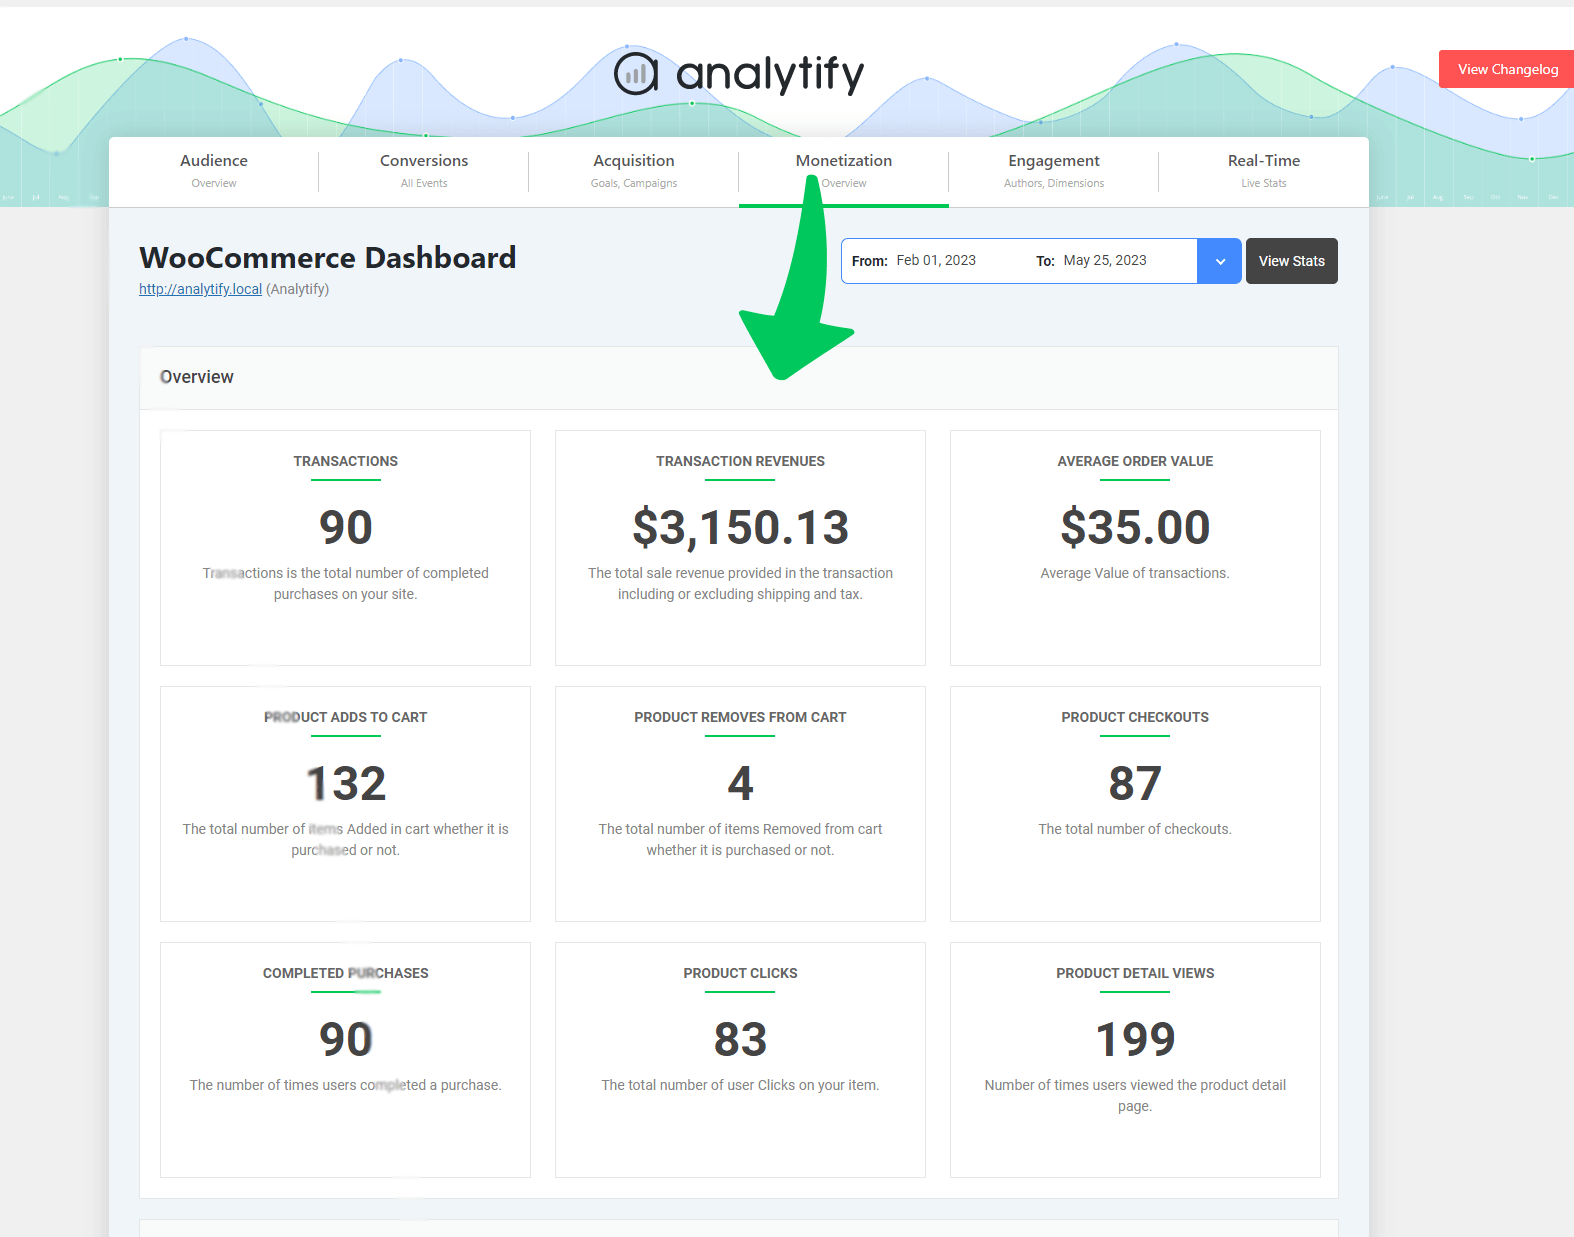Click the Product Removes From Cart value 4
This screenshot has width=1574, height=1237.
(x=741, y=783)
